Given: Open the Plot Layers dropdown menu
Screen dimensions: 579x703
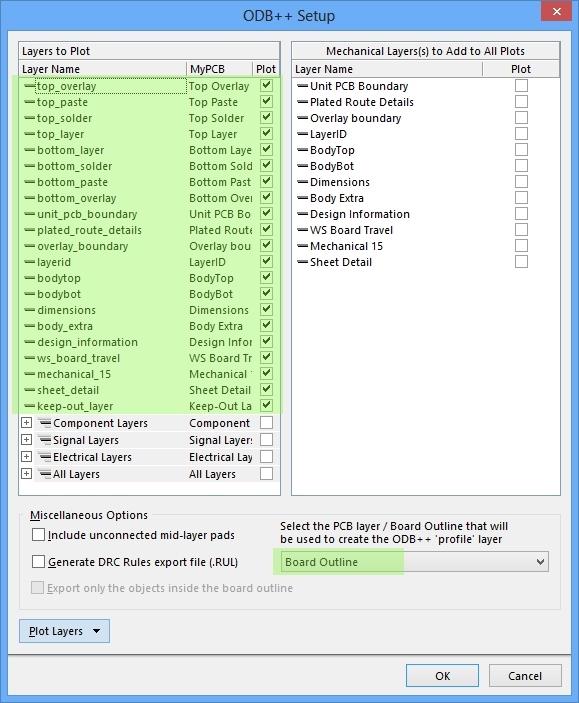Looking at the screenshot, I should point(65,631).
